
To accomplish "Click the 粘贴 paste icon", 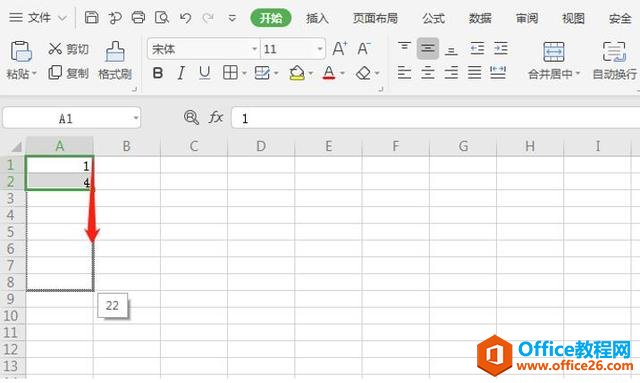I will [x=21, y=51].
